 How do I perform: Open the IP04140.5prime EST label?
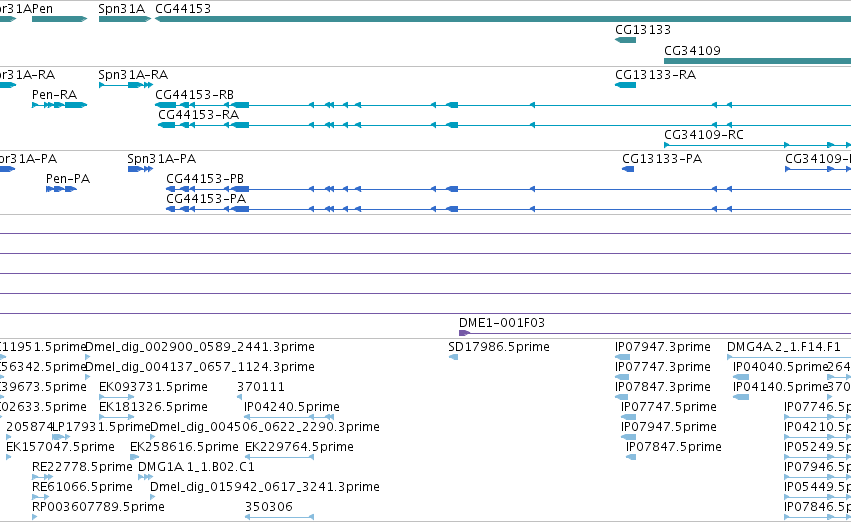tap(780, 387)
